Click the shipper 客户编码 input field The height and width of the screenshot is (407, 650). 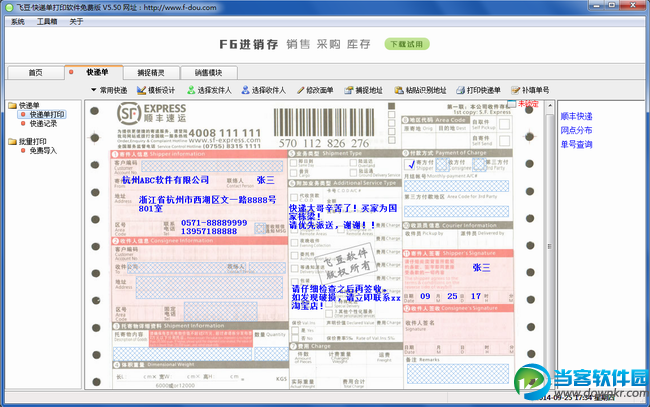[x=212, y=166]
